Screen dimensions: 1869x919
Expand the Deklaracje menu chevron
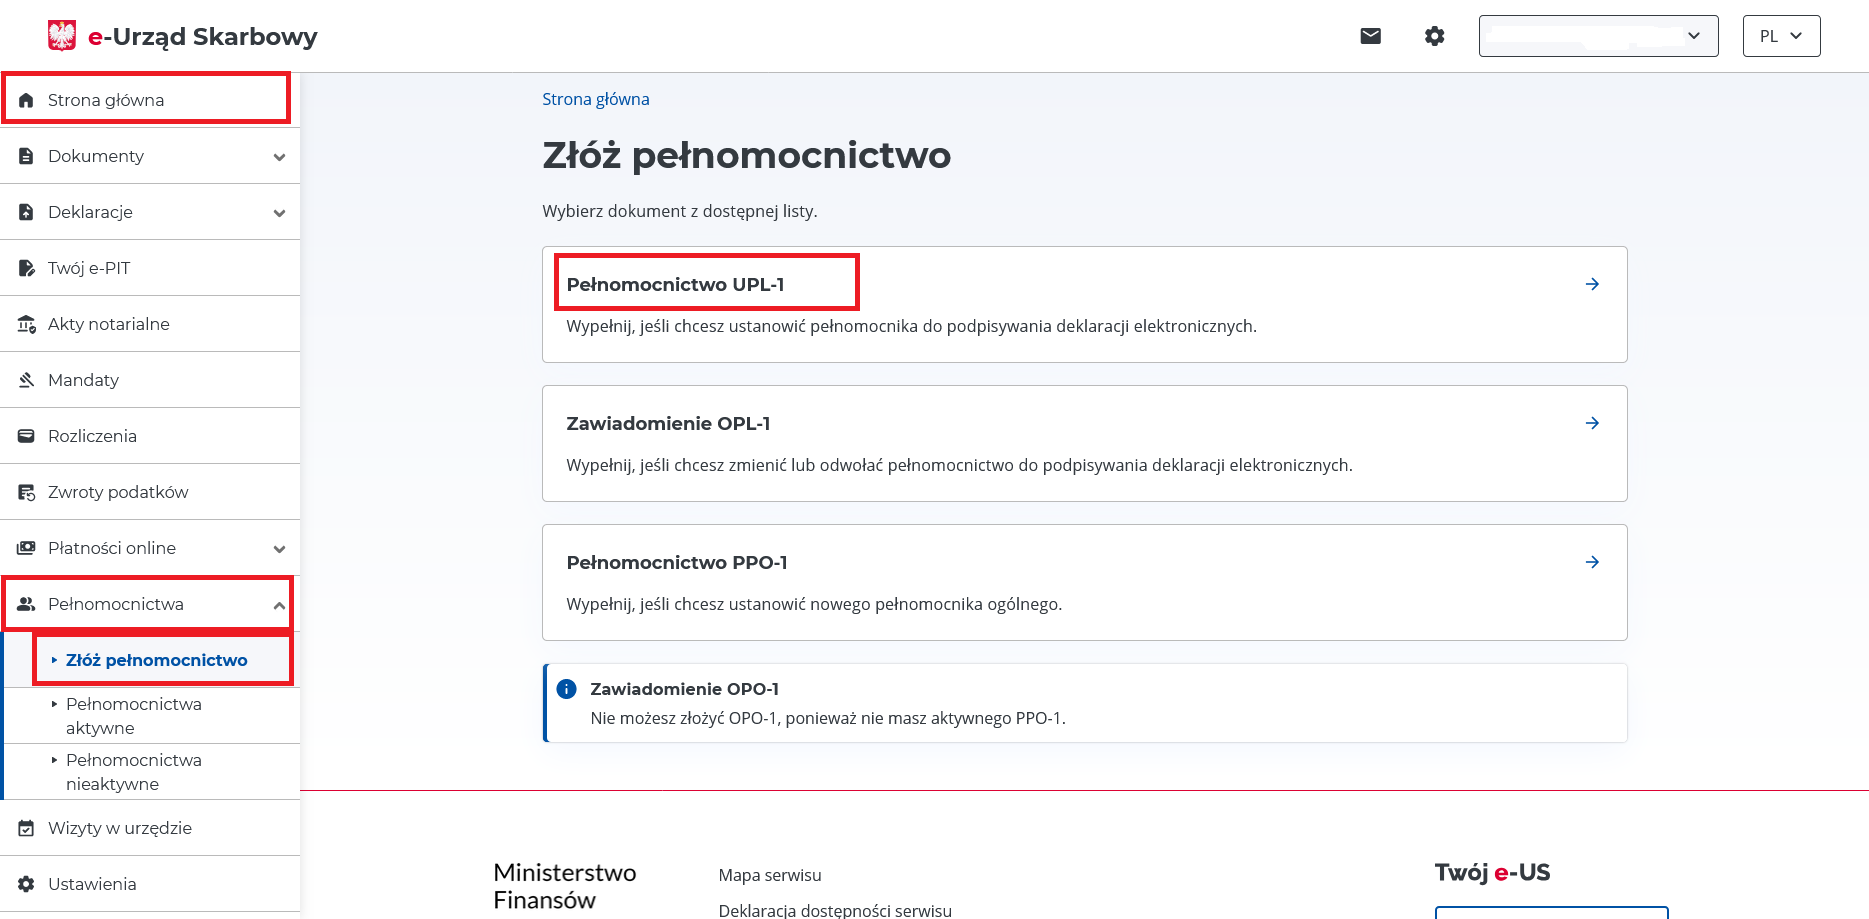tap(279, 213)
